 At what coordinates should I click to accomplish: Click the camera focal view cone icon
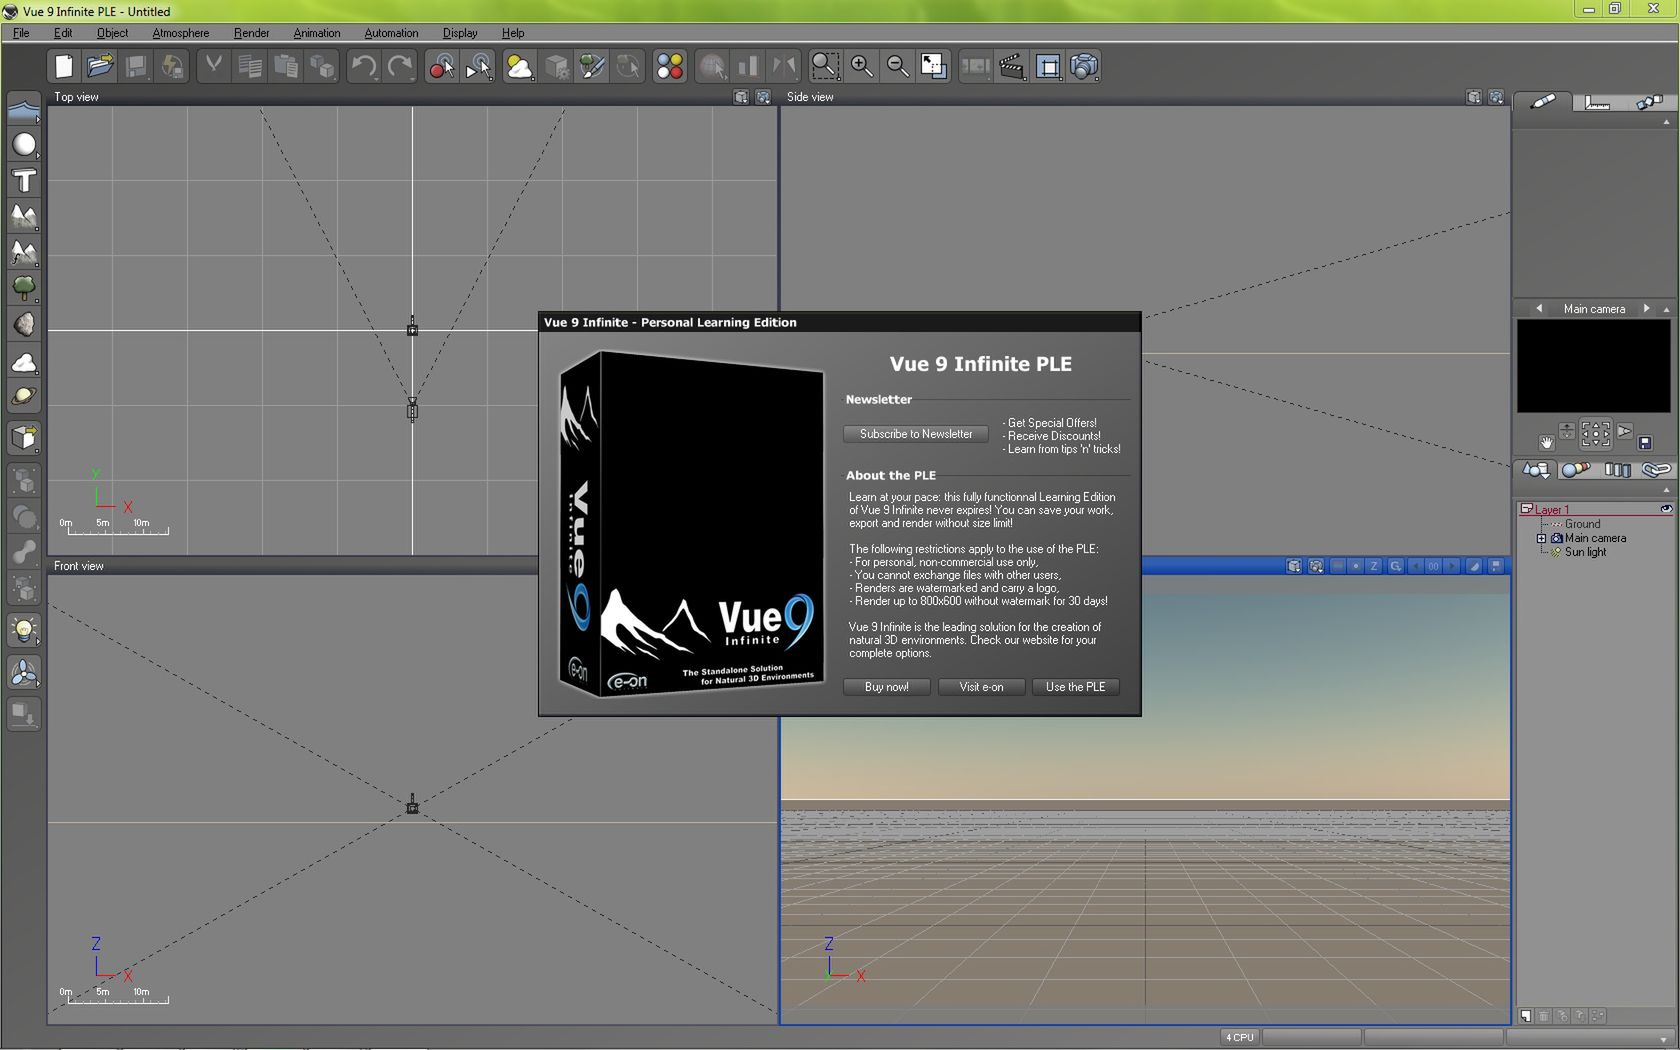point(1624,431)
